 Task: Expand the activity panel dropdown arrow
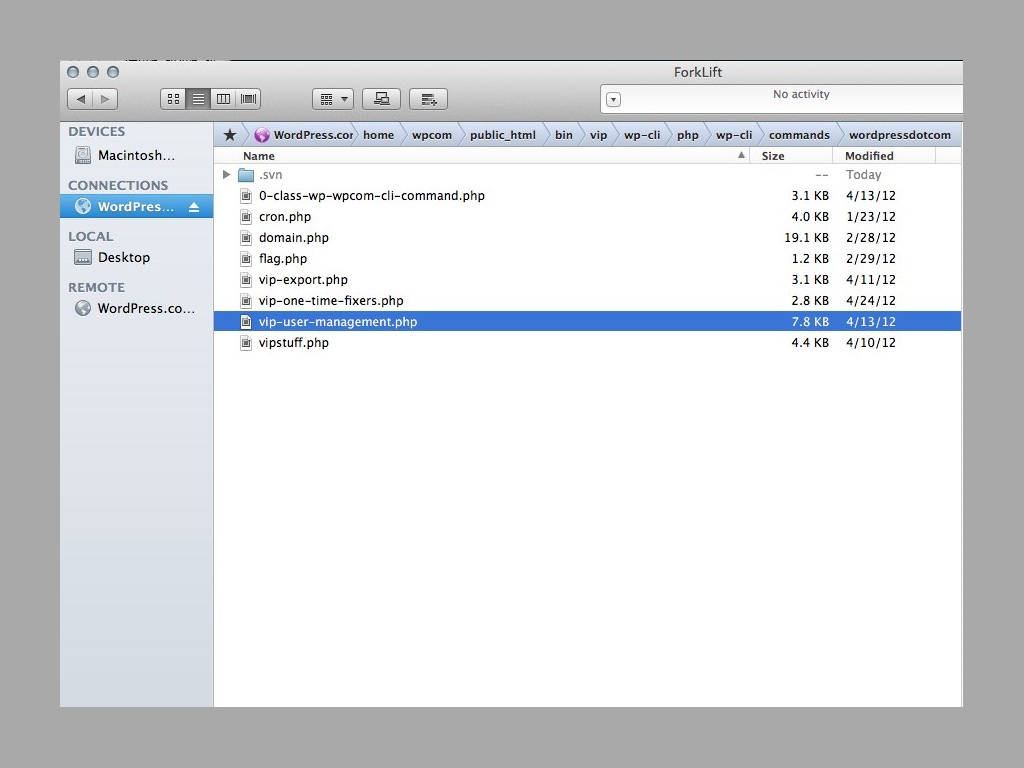[613, 100]
